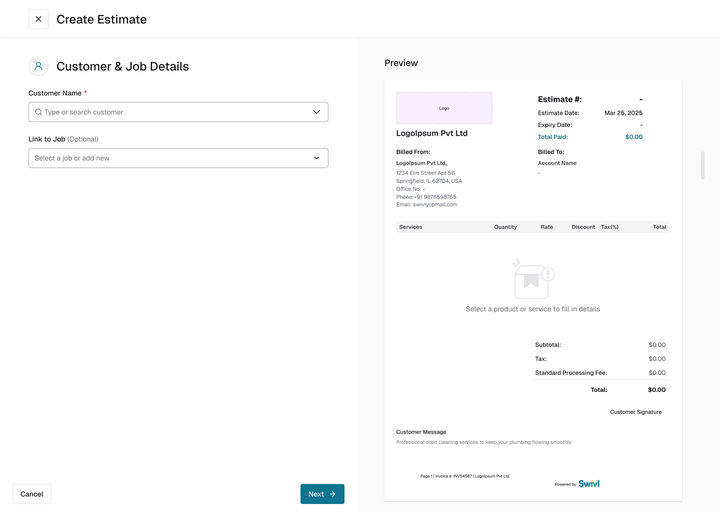This screenshot has height=512, width=720.
Task: Click the Account Name text
Action: coord(557,163)
